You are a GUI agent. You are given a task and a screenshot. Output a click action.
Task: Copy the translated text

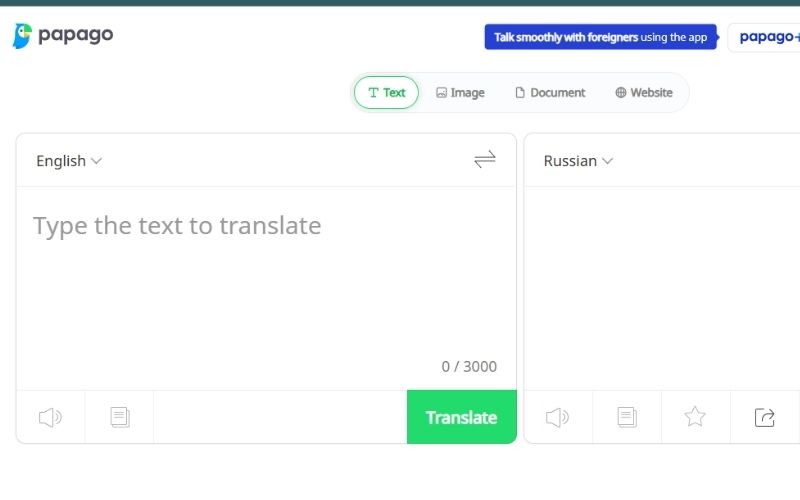pos(627,417)
